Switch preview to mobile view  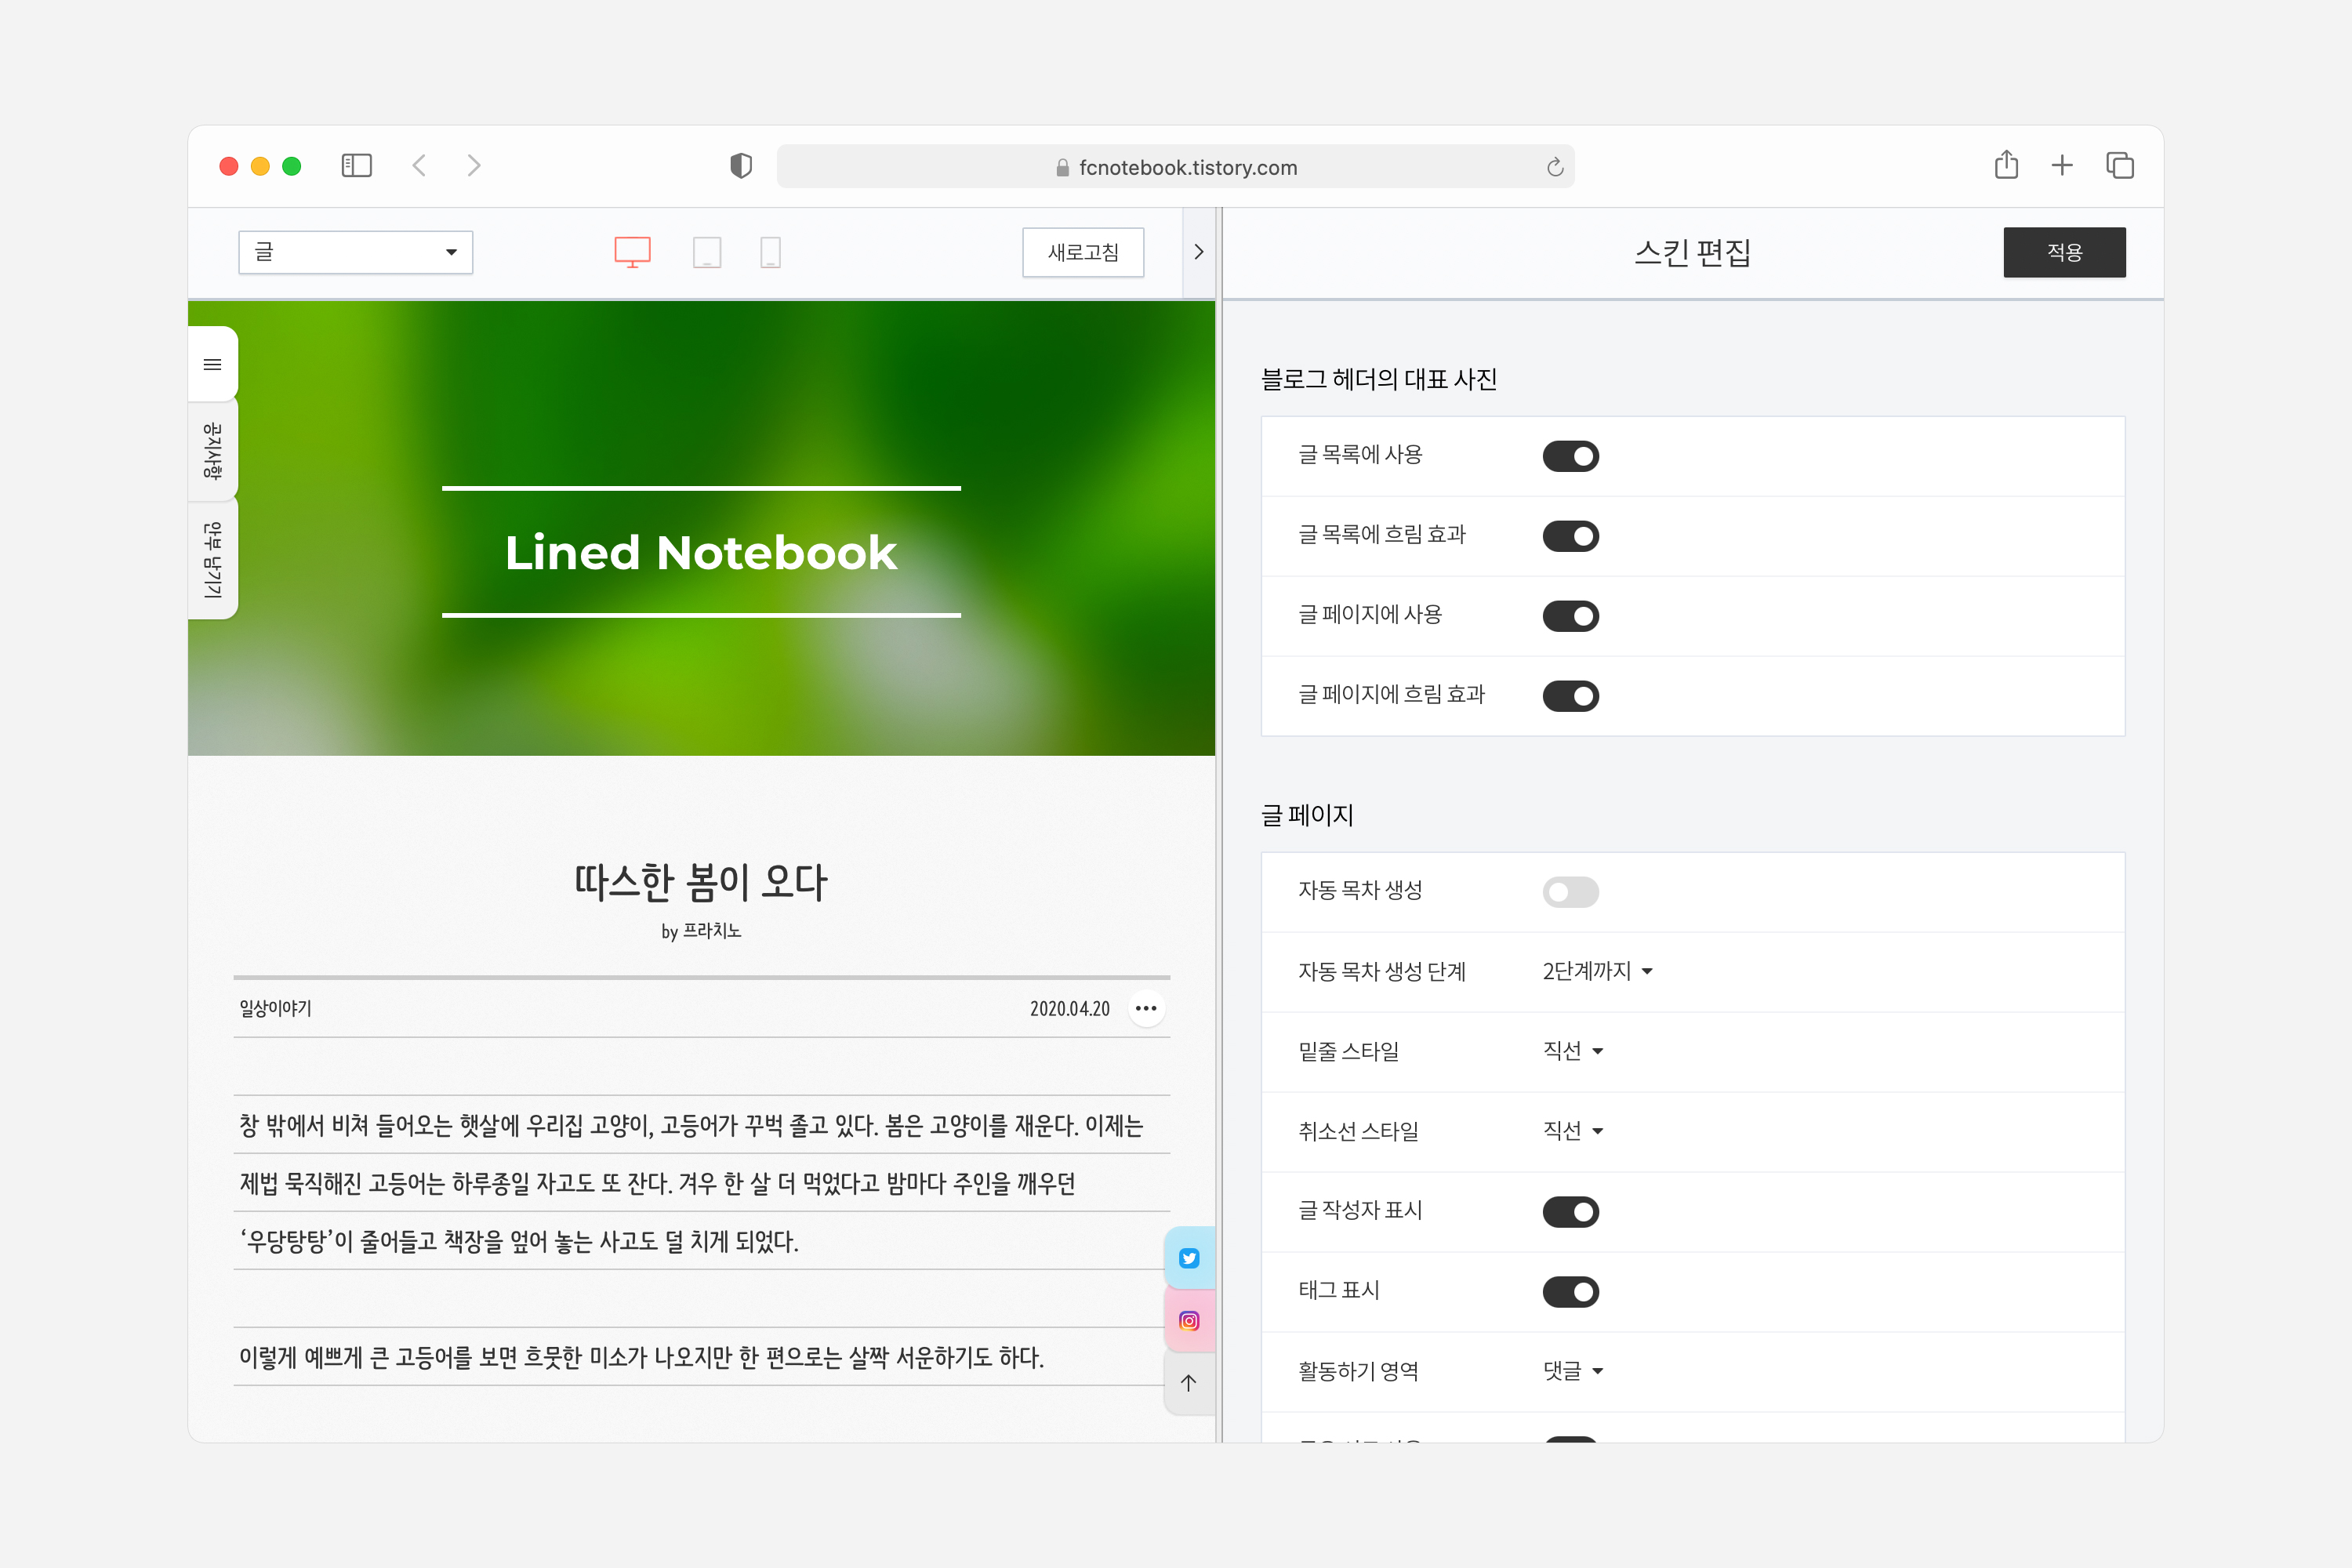tap(770, 253)
